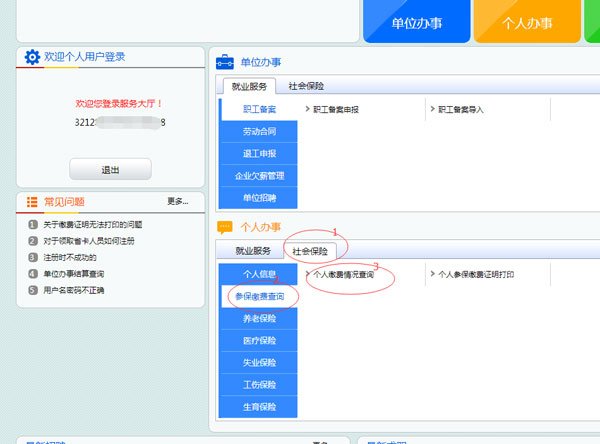Switch to 社会保险 tab under 个人办事

click(309, 250)
